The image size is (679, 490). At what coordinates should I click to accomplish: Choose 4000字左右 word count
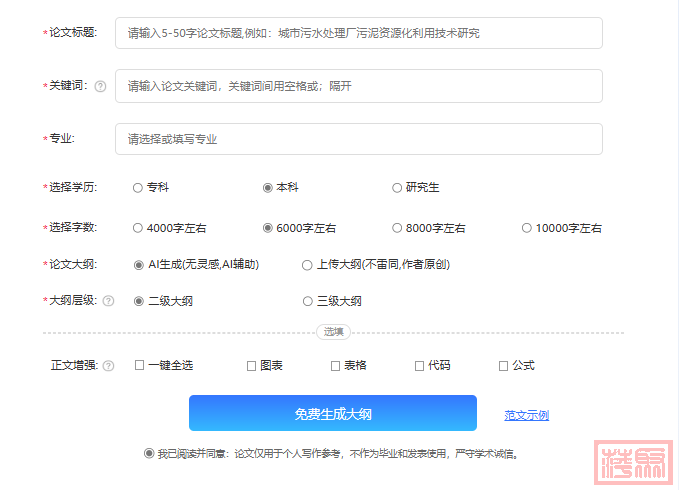(138, 228)
